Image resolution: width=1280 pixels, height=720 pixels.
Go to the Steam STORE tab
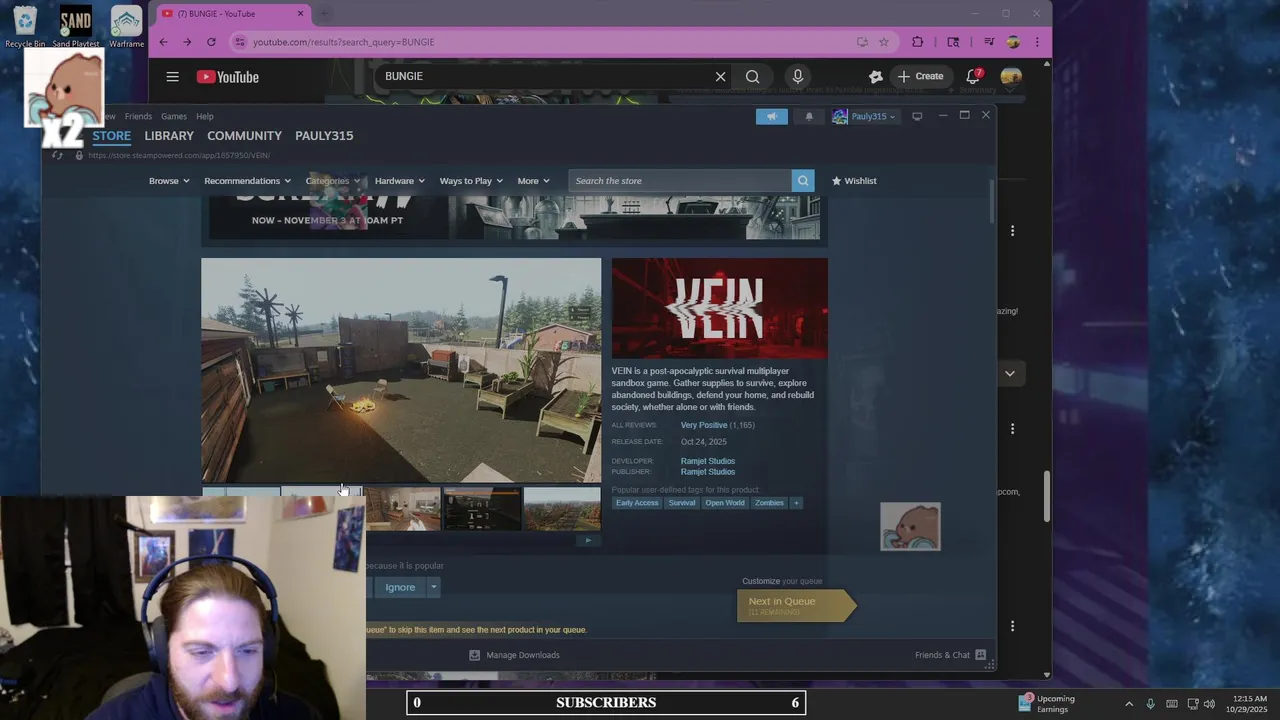(111, 135)
